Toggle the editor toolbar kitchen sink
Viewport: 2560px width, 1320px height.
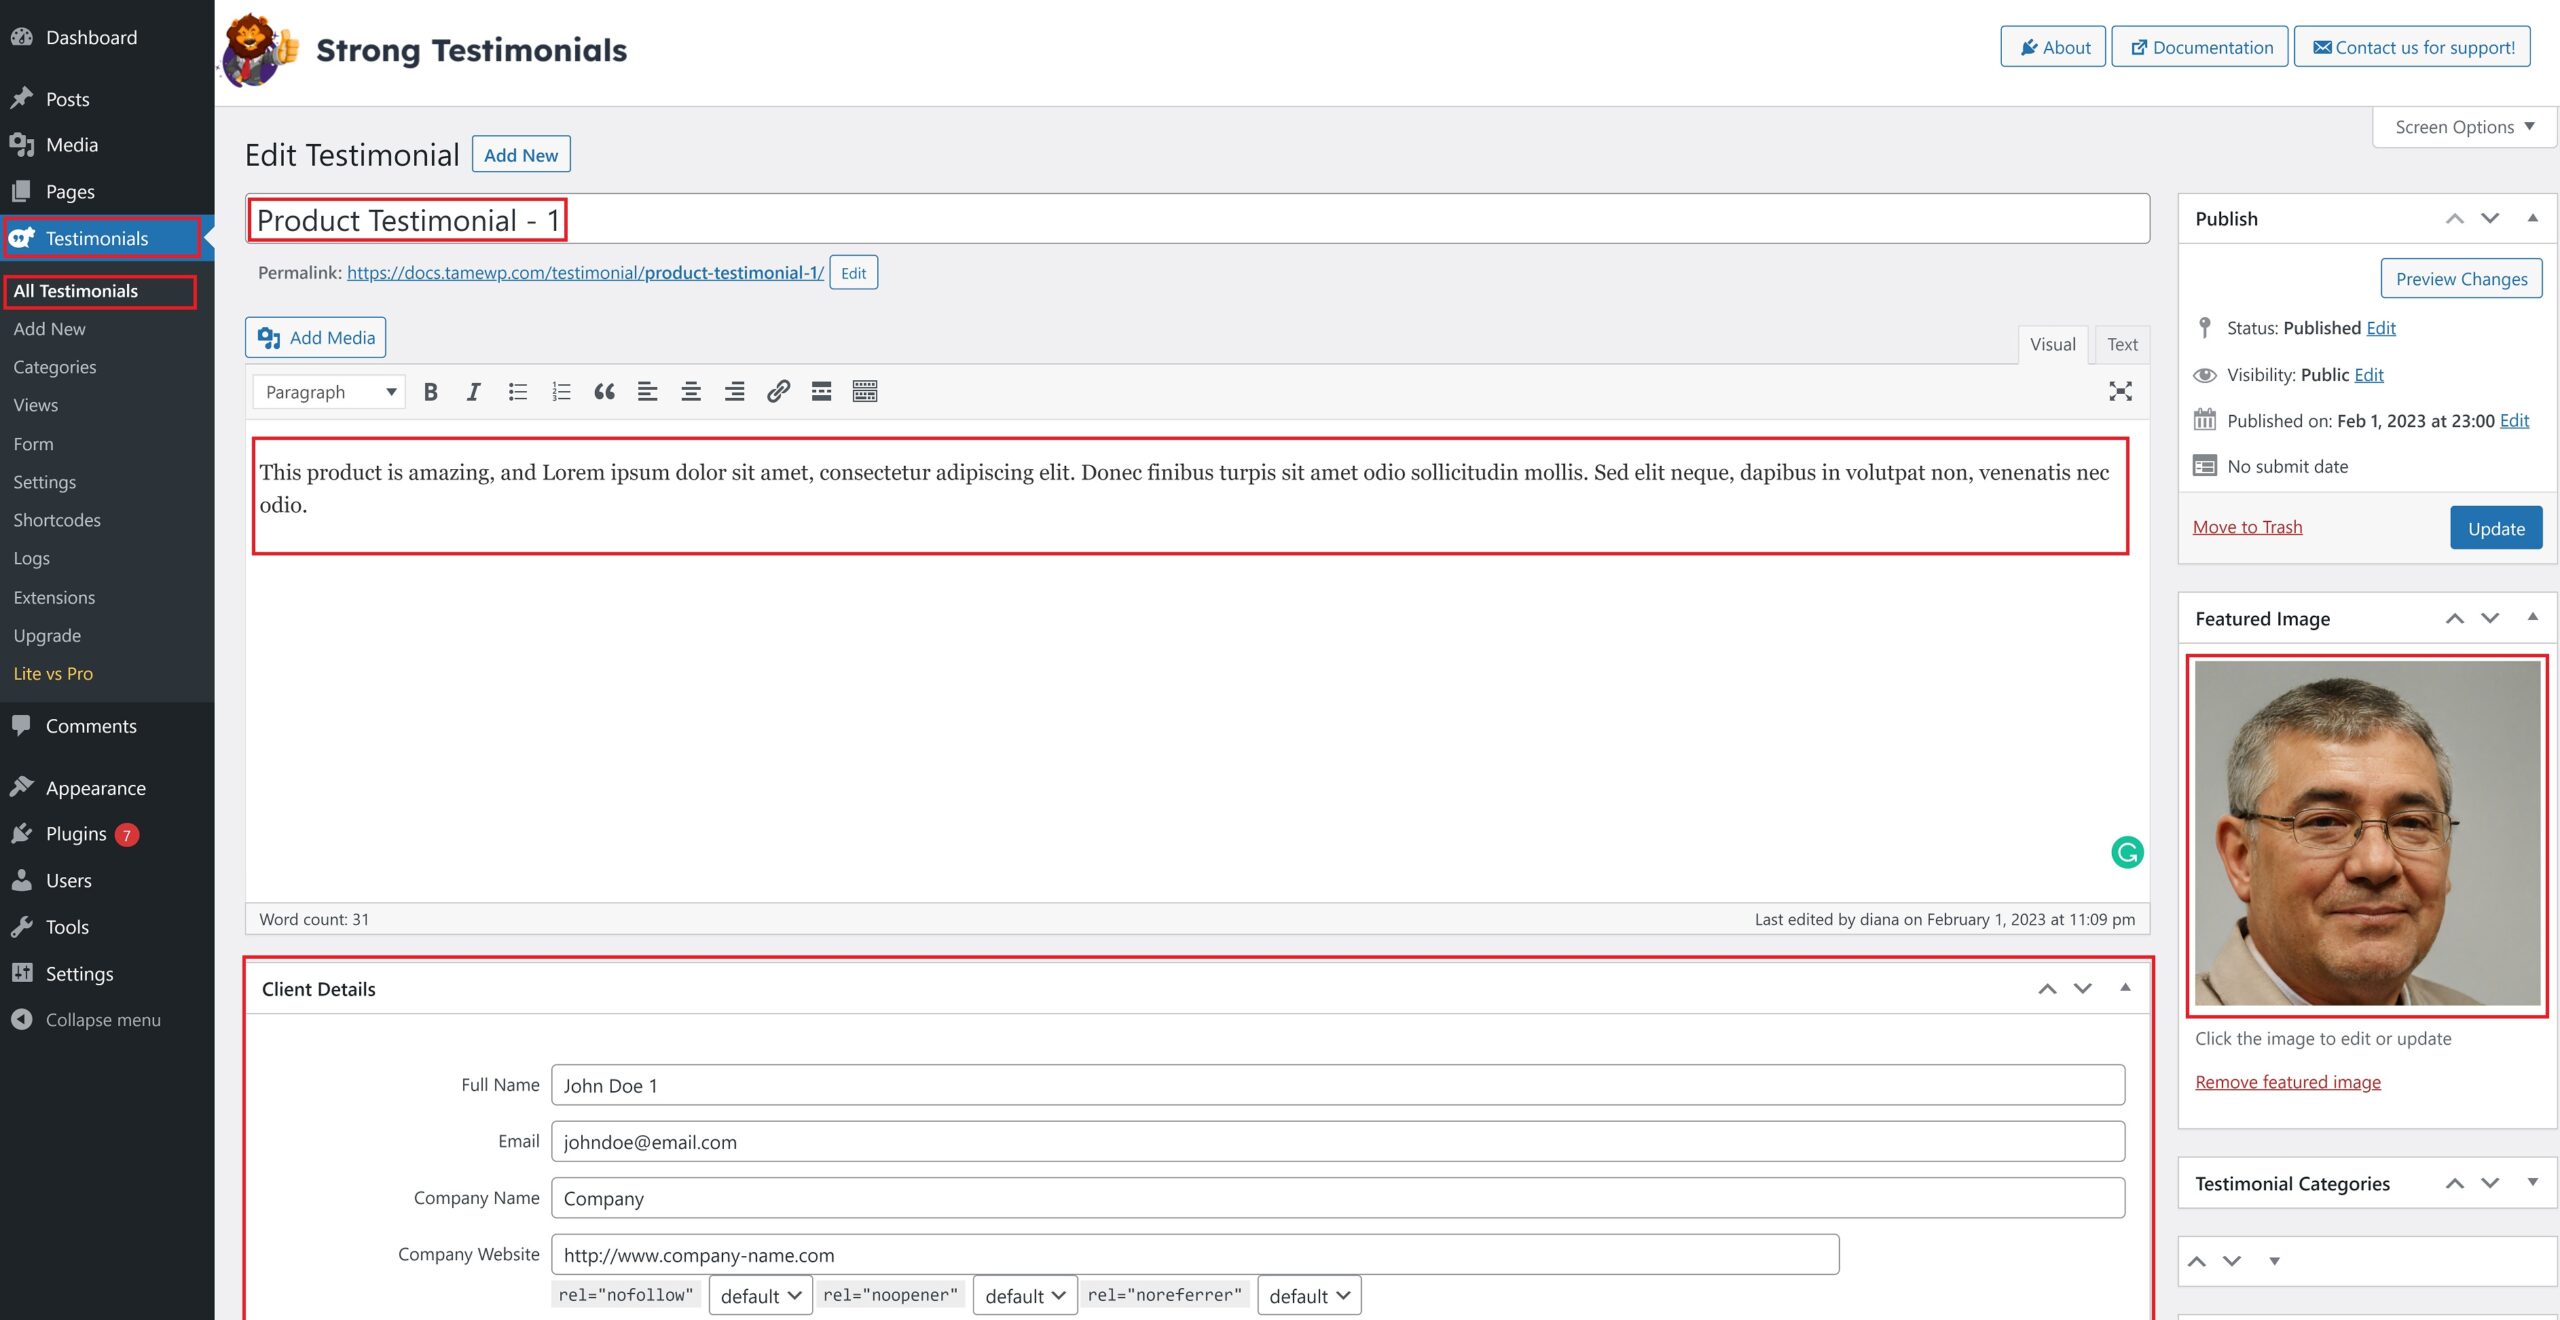click(x=865, y=392)
